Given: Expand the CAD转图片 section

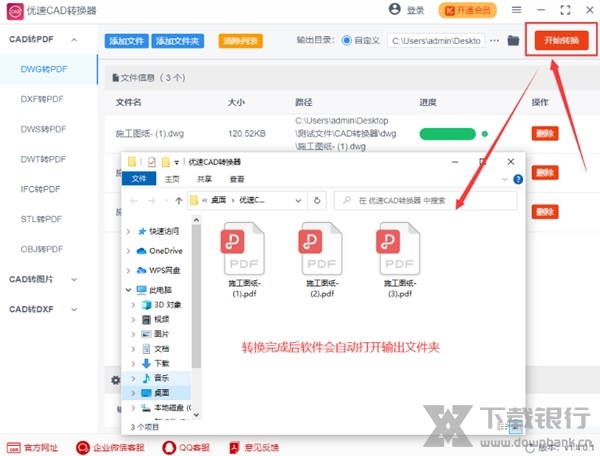Looking at the screenshot, I should 74,279.
